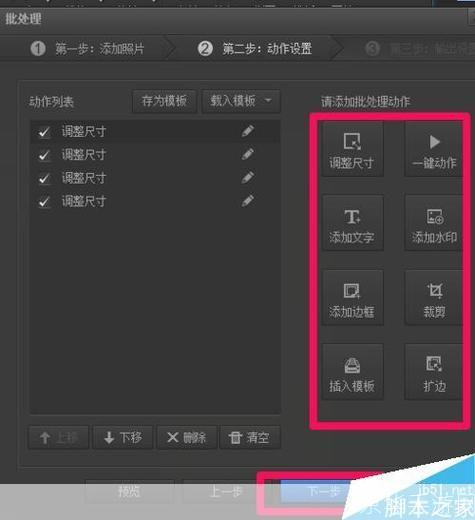Edit the first 调整尺寸 action with pencil icon

coord(248,131)
